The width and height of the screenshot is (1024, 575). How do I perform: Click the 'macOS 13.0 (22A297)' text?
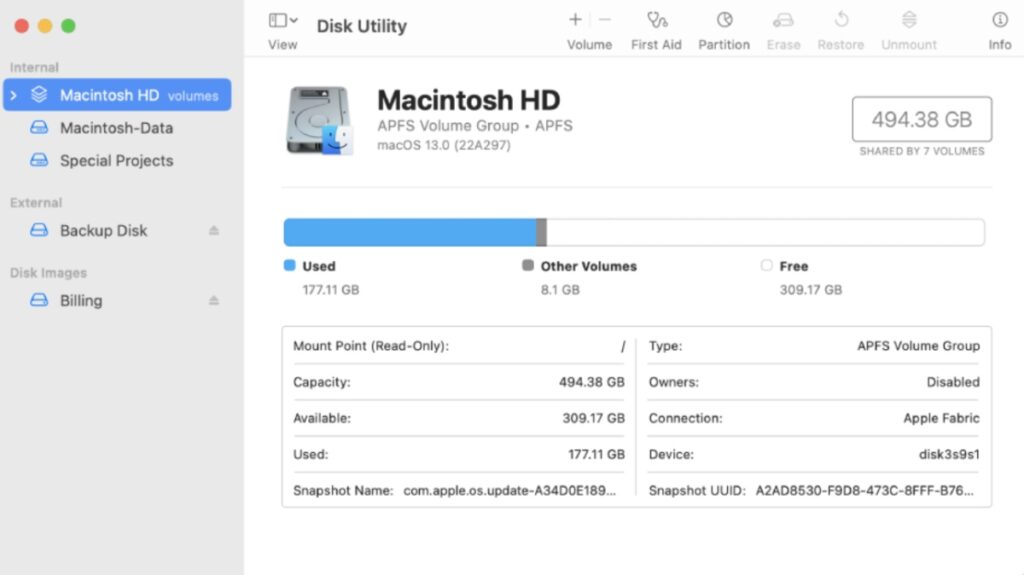(x=444, y=145)
